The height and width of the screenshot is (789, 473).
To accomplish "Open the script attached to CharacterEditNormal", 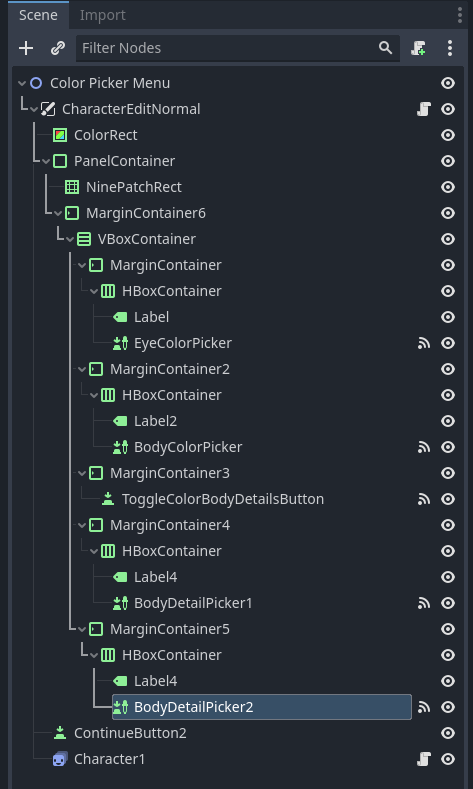I will [424, 109].
